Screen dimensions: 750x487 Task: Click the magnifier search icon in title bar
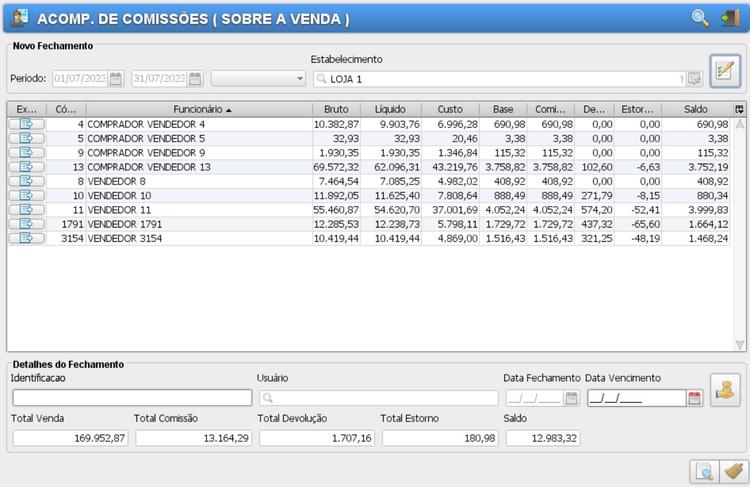pyautogui.click(x=700, y=18)
